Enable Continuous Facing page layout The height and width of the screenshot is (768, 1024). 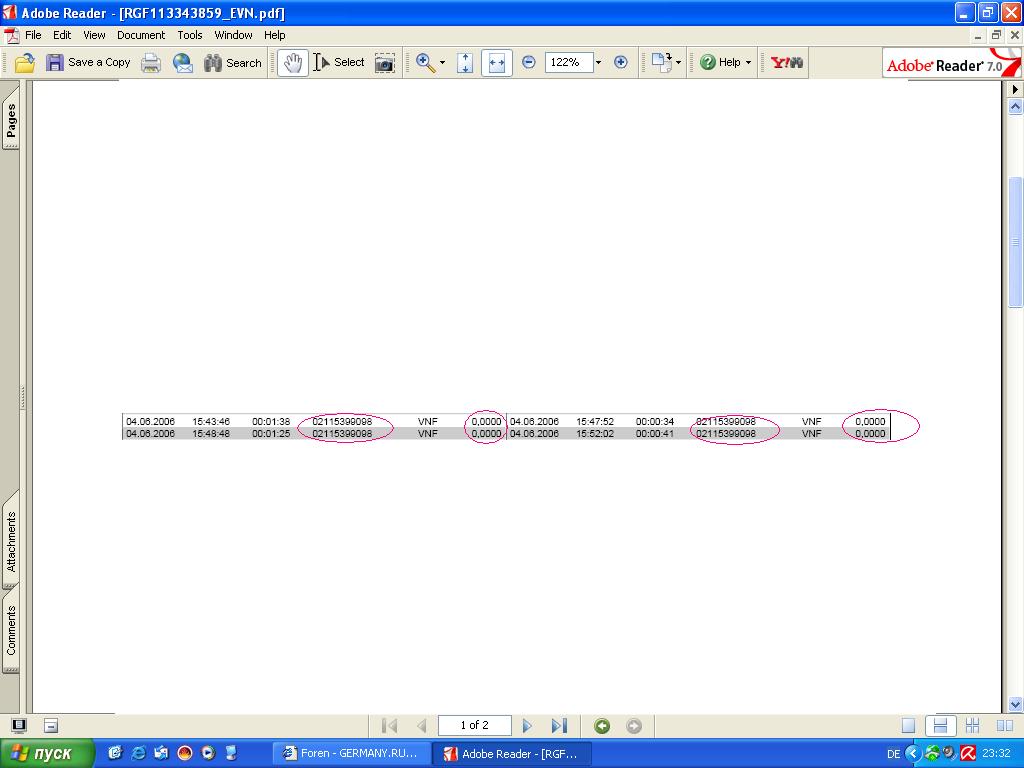[x=971, y=726]
